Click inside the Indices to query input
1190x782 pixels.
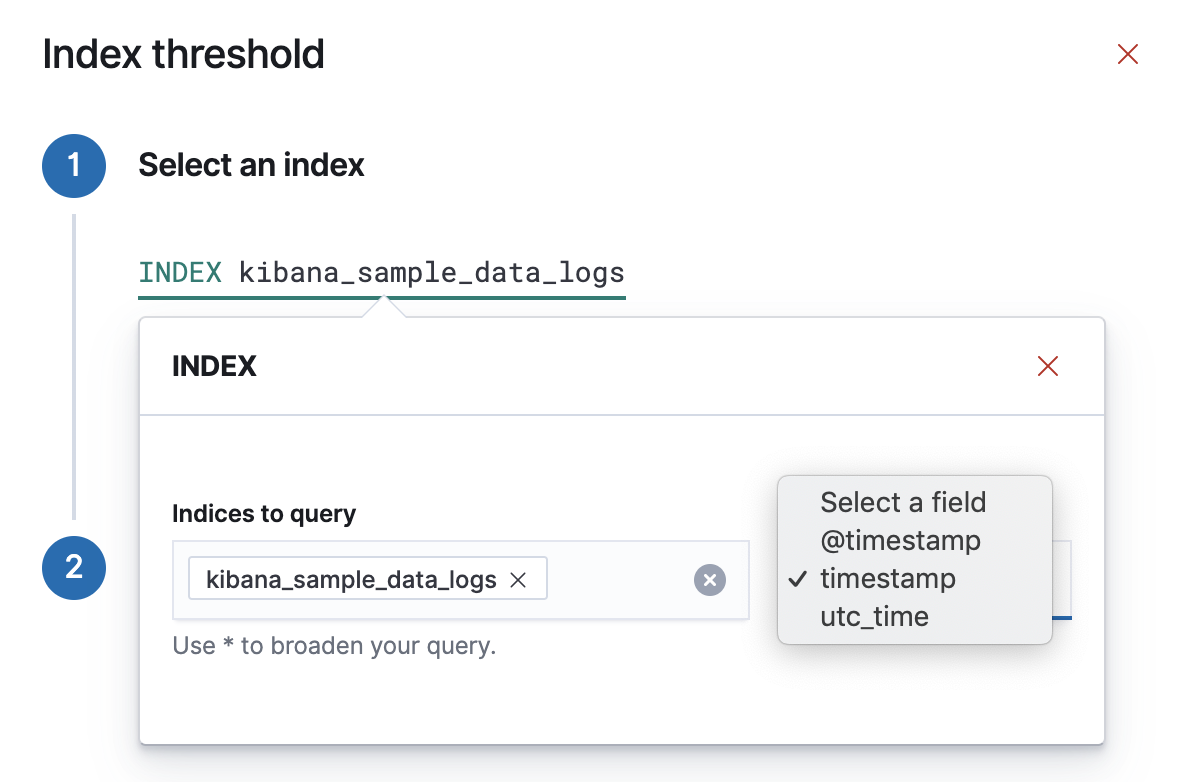tap(618, 580)
